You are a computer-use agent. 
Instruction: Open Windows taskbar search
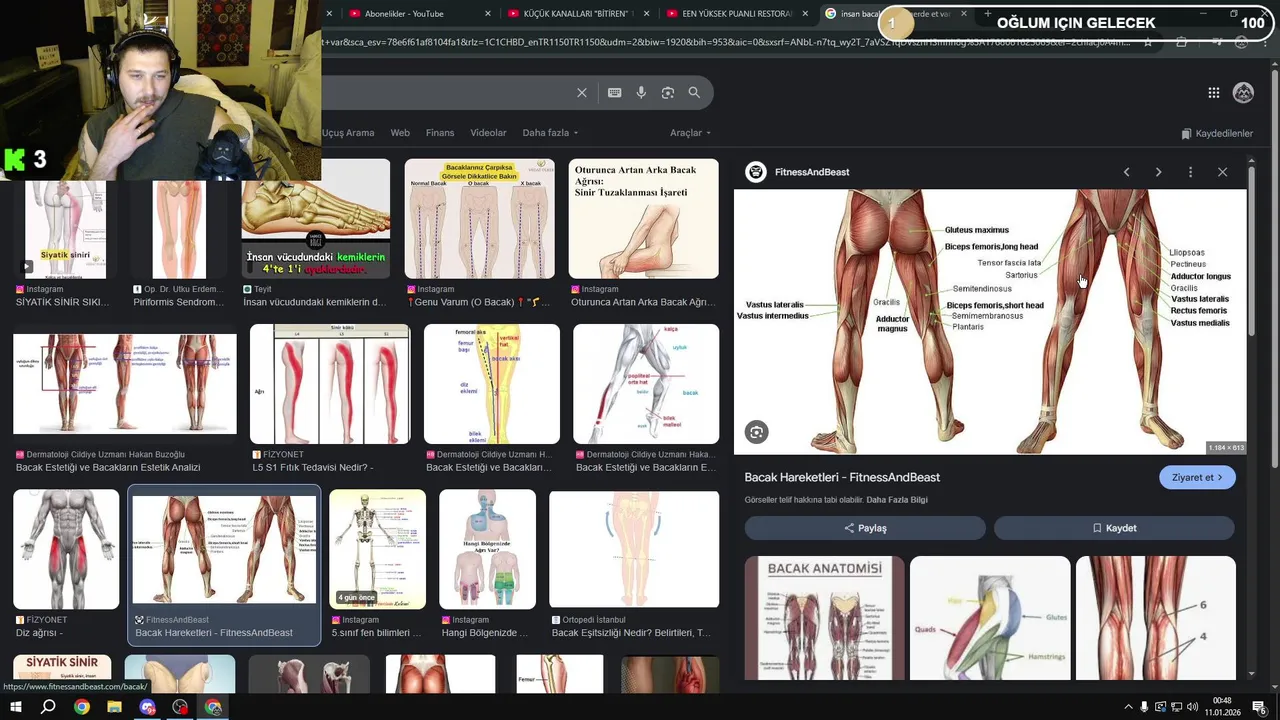click(x=48, y=707)
